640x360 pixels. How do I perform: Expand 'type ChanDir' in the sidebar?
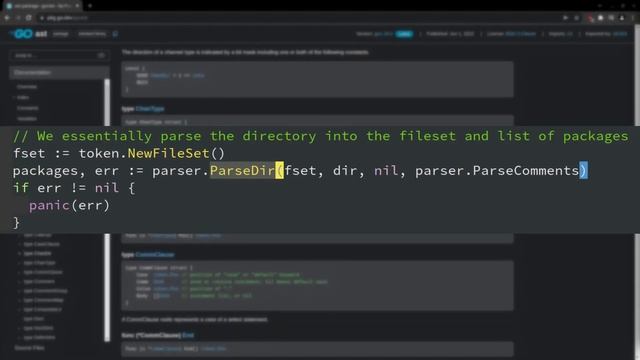(x=36, y=253)
